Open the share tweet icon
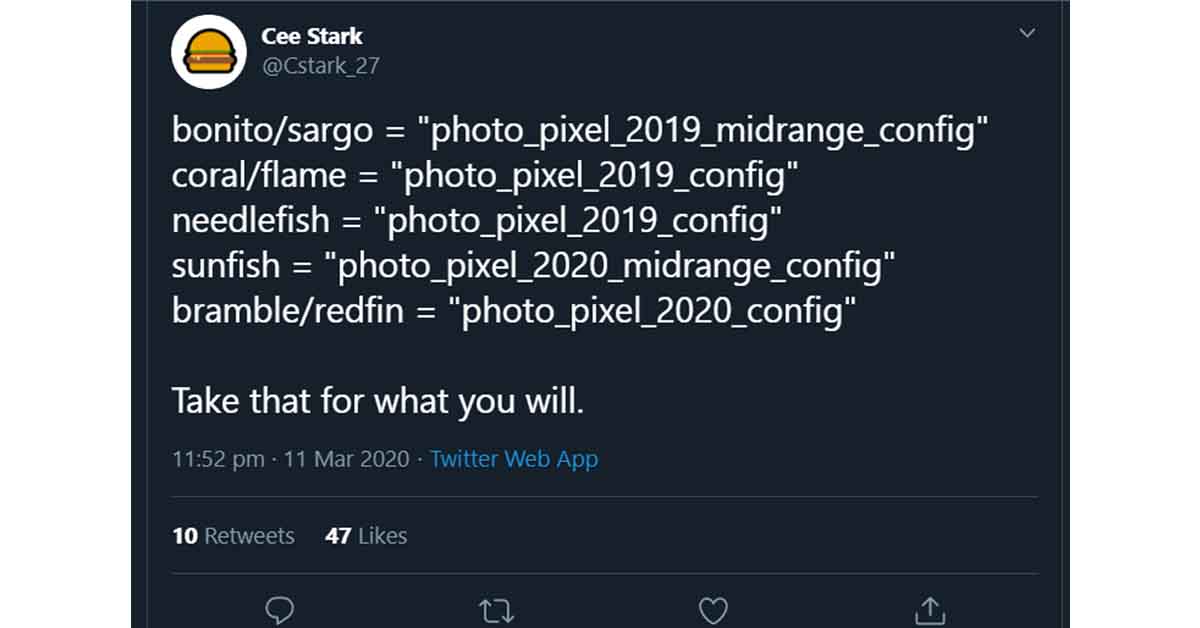 [930, 609]
